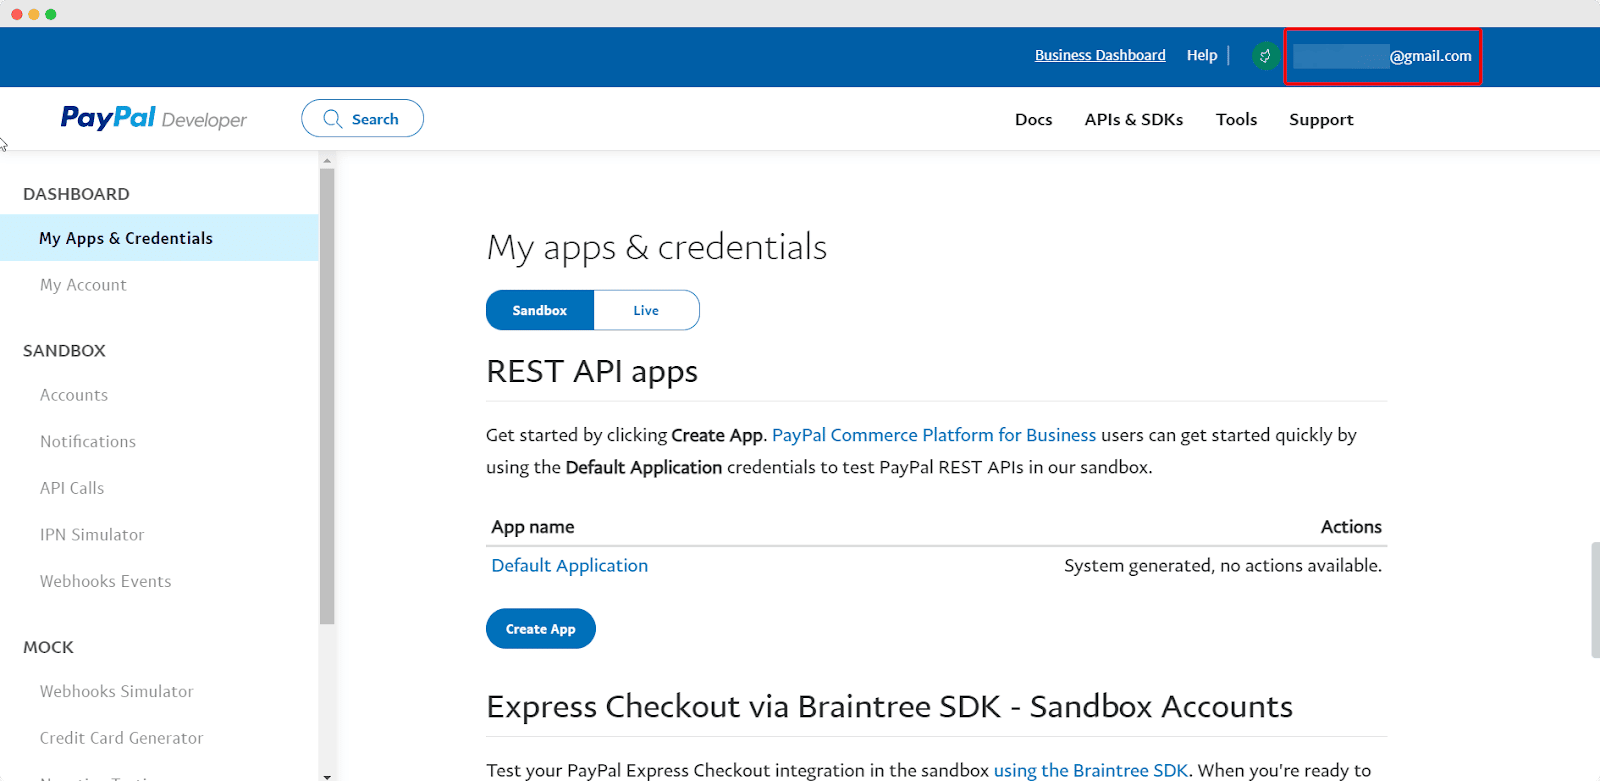Click the 'My apps & credentials' heading
Viewport: 1600px width, 781px height.
[657, 248]
